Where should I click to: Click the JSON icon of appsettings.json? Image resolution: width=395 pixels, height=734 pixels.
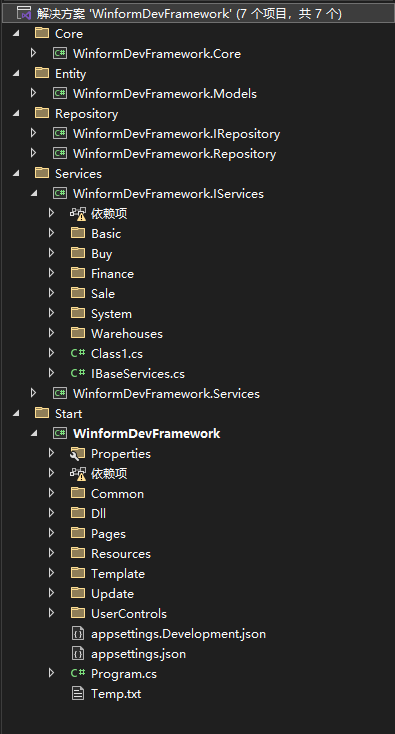(x=78, y=653)
